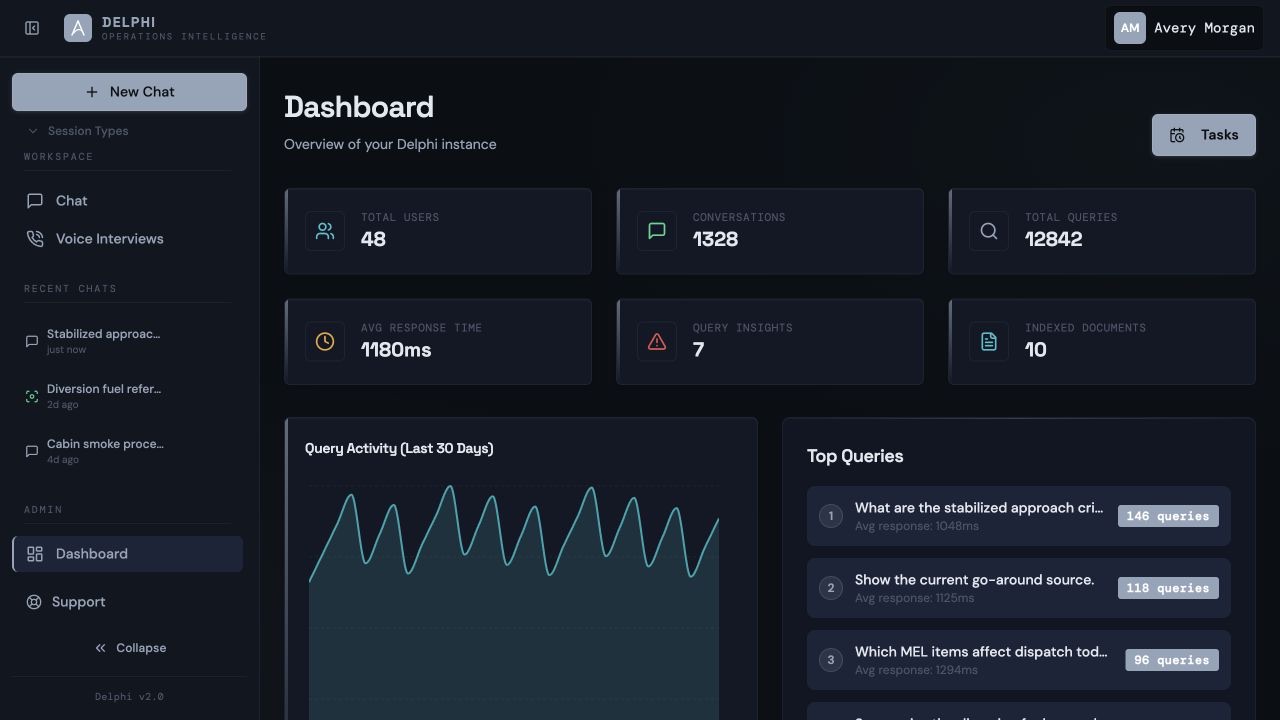
Task: Click the Dashboard grid icon in sidebar
Action: click(x=35, y=554)
